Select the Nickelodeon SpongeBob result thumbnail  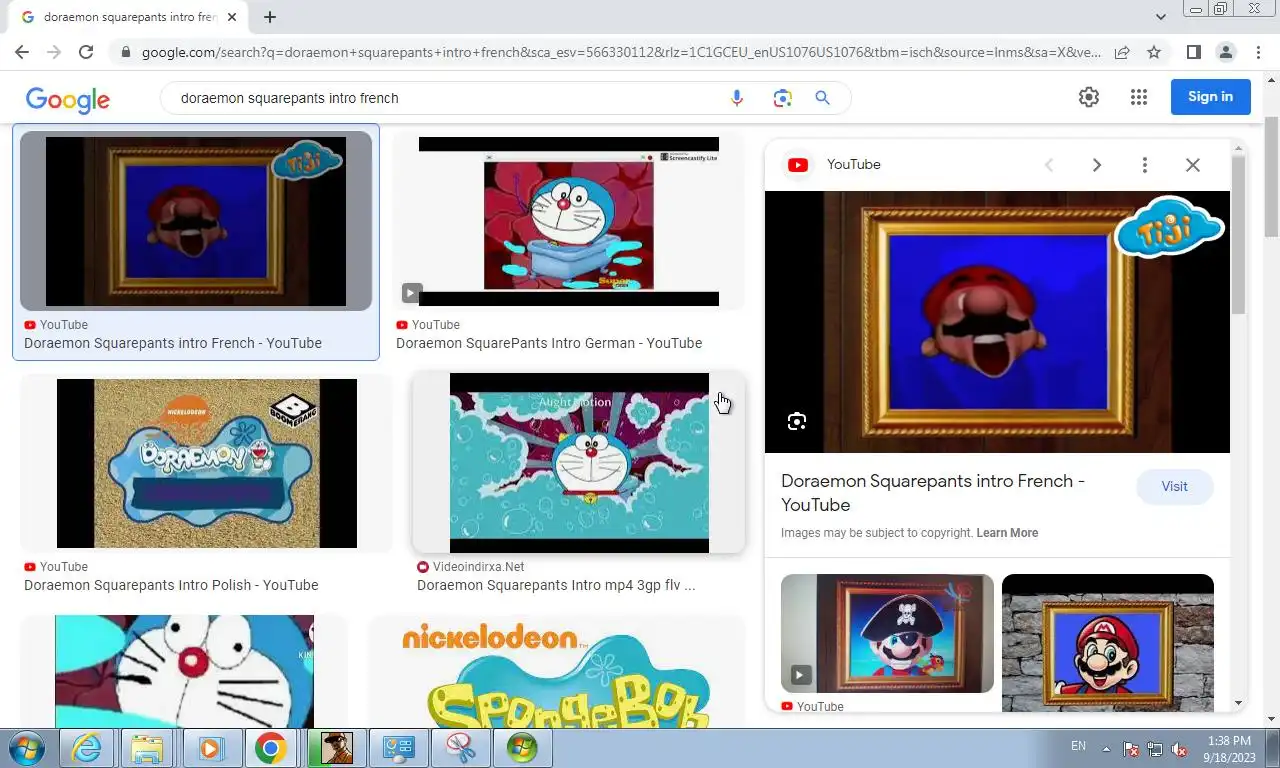click(557, 672)
